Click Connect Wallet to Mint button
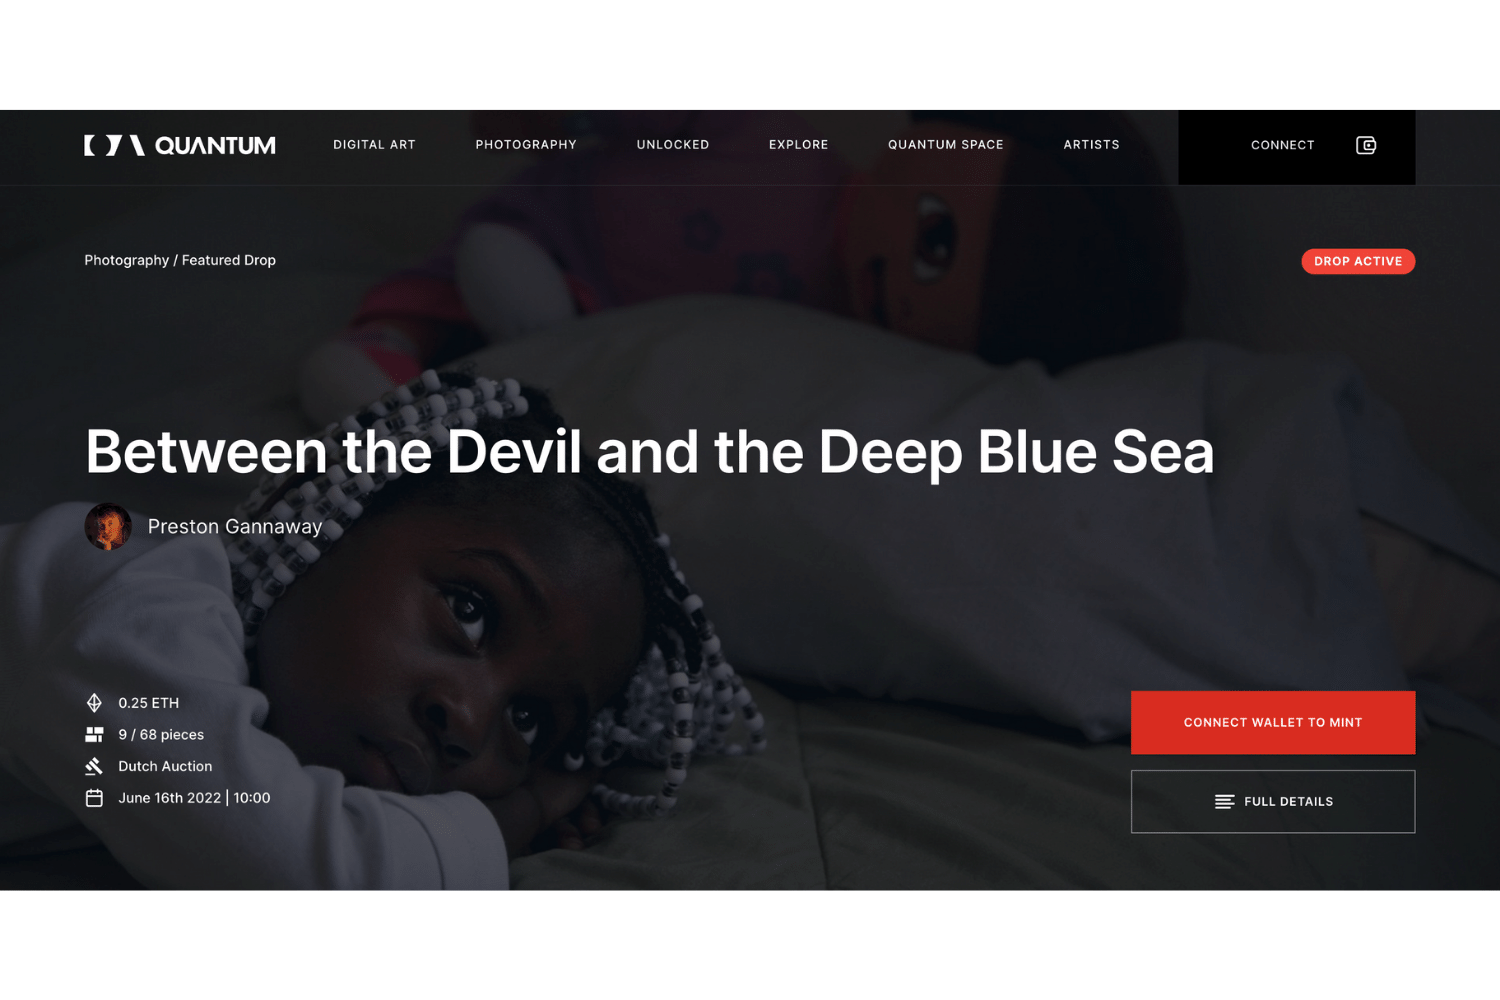Screen dimensions: 1500x1000 (x=1273, y=722)
